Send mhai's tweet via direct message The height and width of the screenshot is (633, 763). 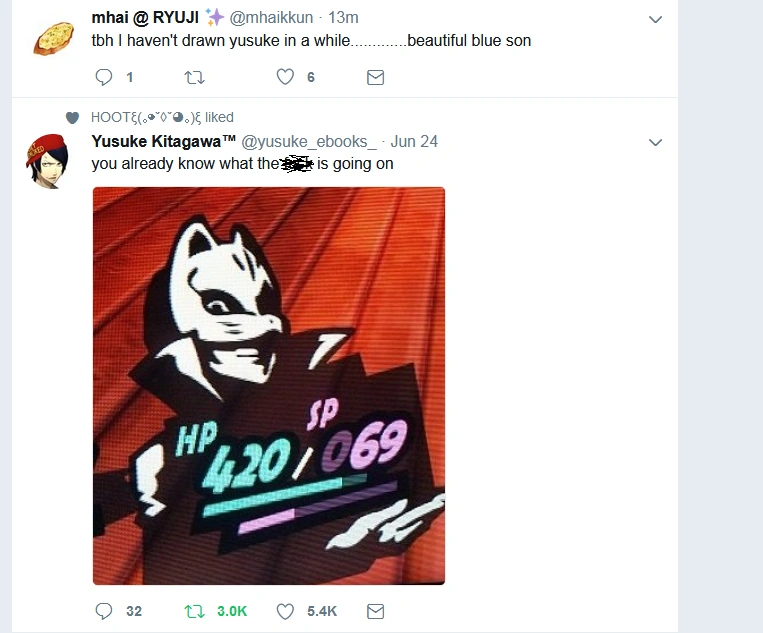pos(375,77)
